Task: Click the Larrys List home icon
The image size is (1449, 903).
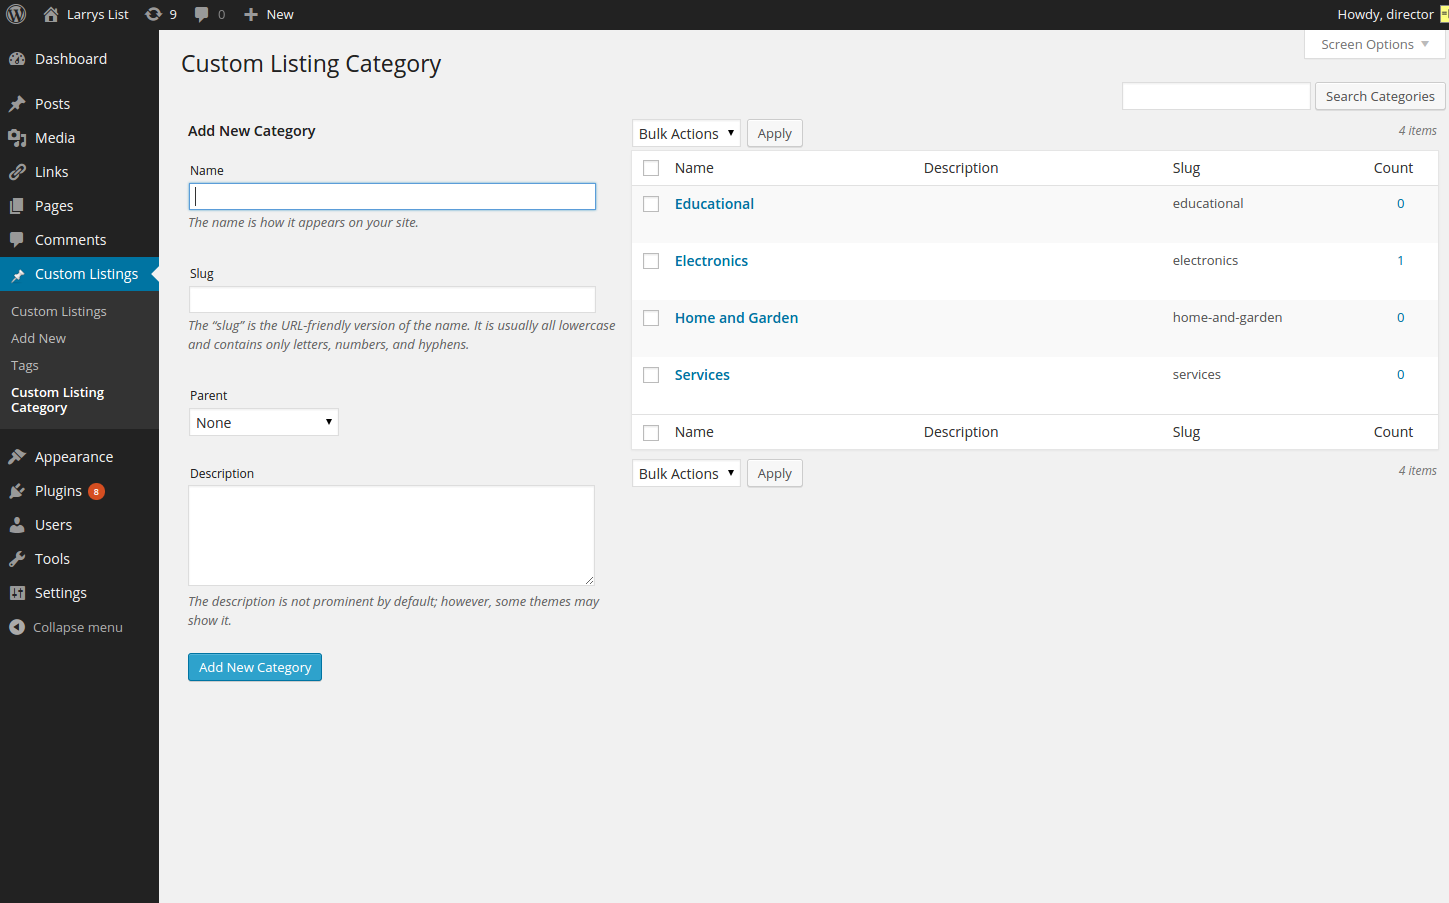Action: (x=51, y=14)
